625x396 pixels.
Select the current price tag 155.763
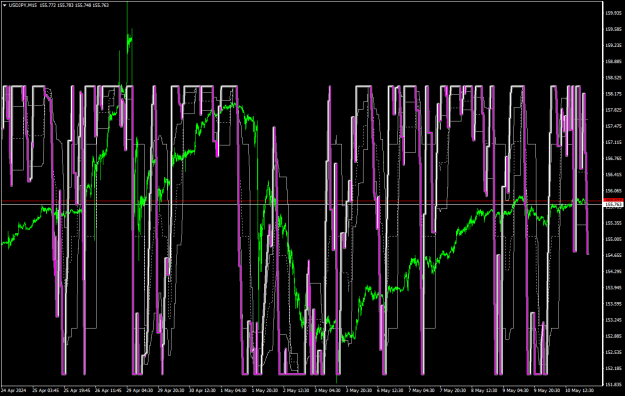[x=613, y=205]
